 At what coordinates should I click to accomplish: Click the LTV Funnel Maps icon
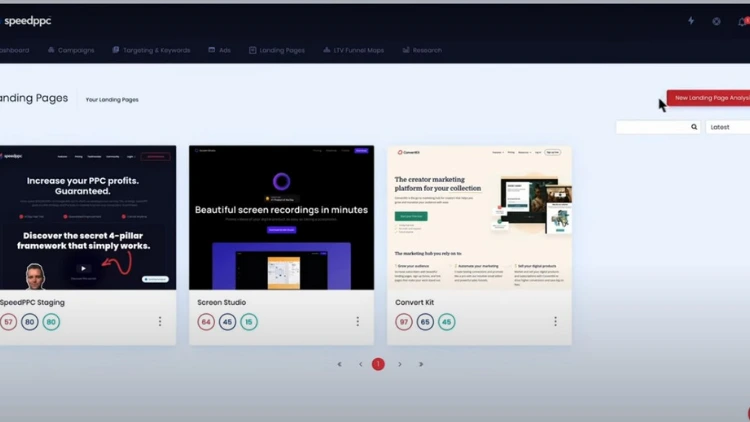[327, 50]
